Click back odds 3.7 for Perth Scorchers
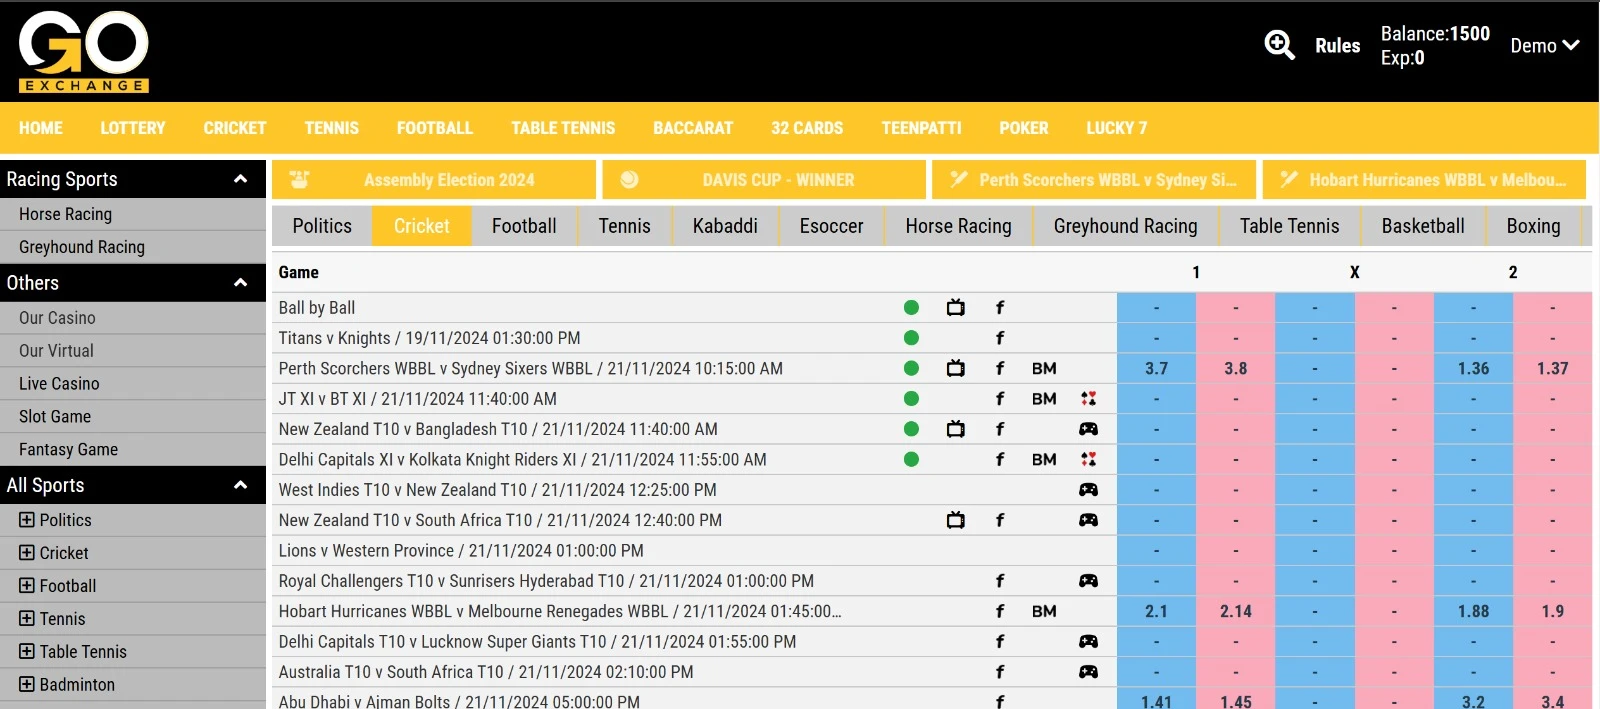 [x=1156, y=368]
